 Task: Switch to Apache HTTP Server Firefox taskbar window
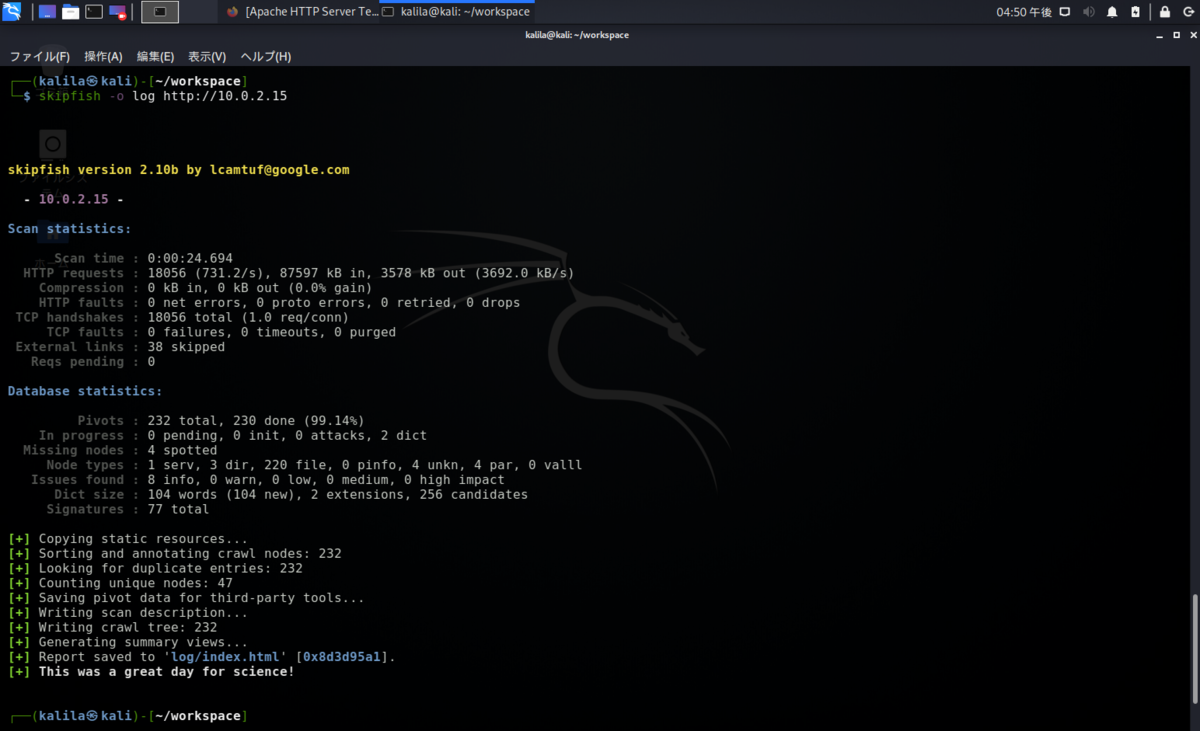303,12
